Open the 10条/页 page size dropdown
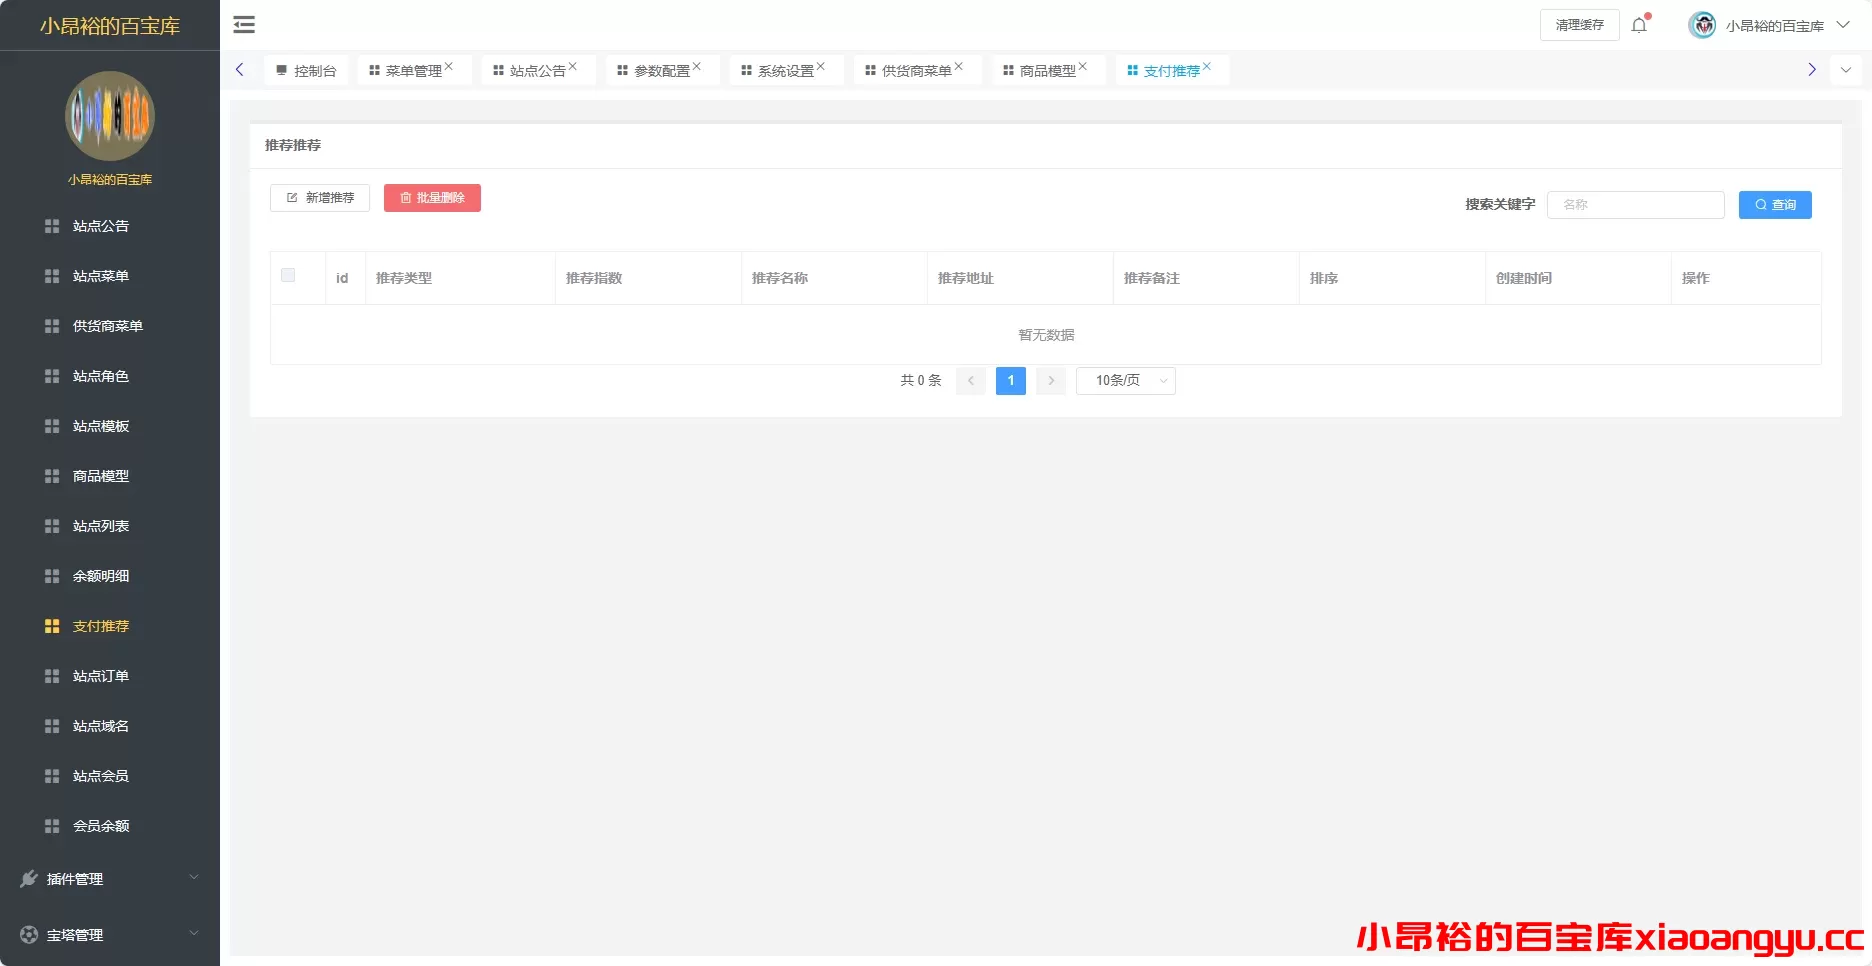 (x=1124, y=381)
